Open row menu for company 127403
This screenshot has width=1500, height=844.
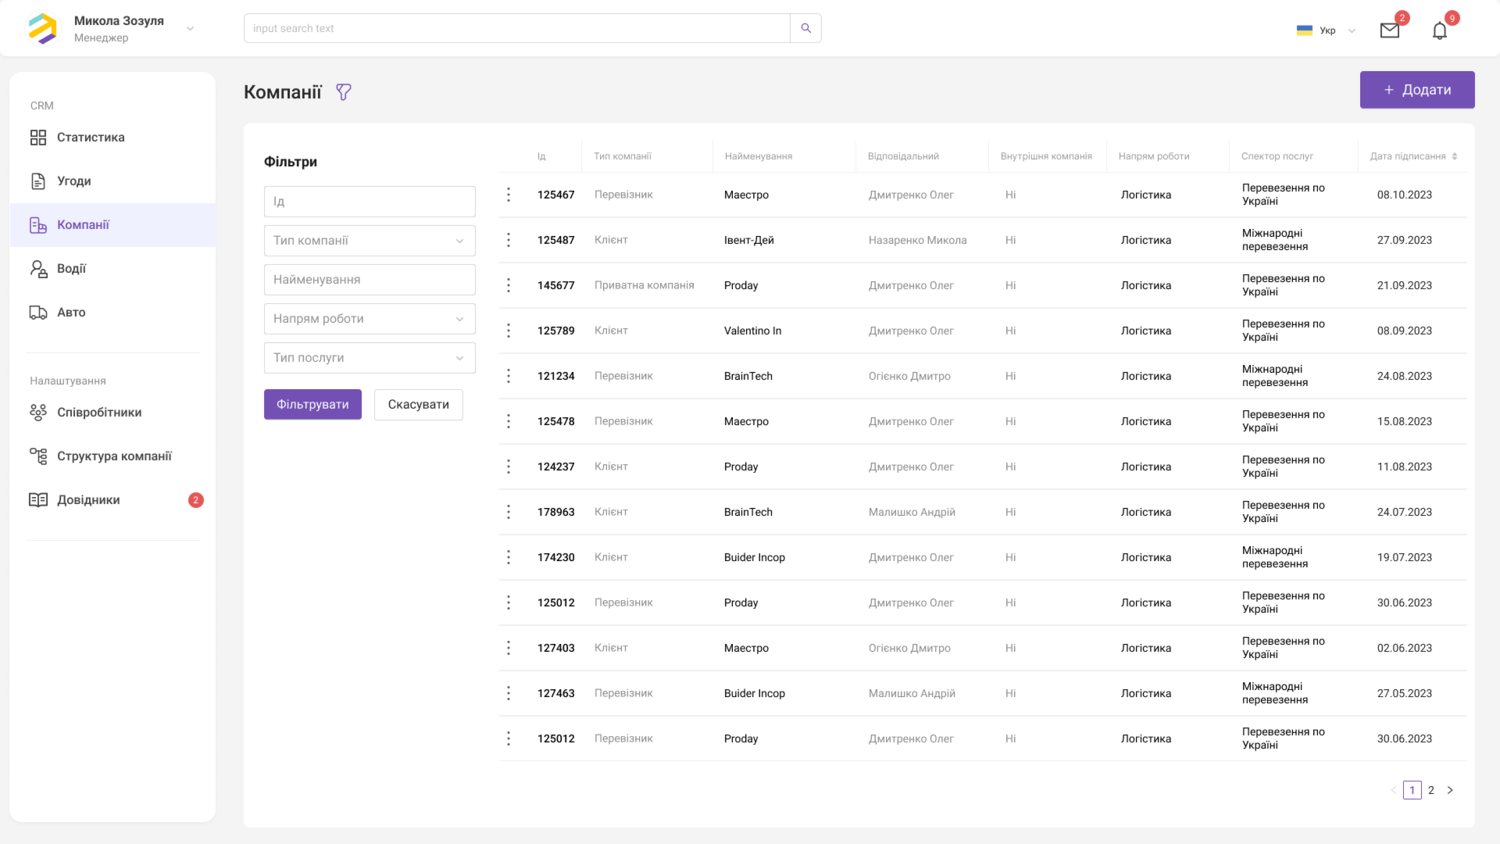click(509, 648)
